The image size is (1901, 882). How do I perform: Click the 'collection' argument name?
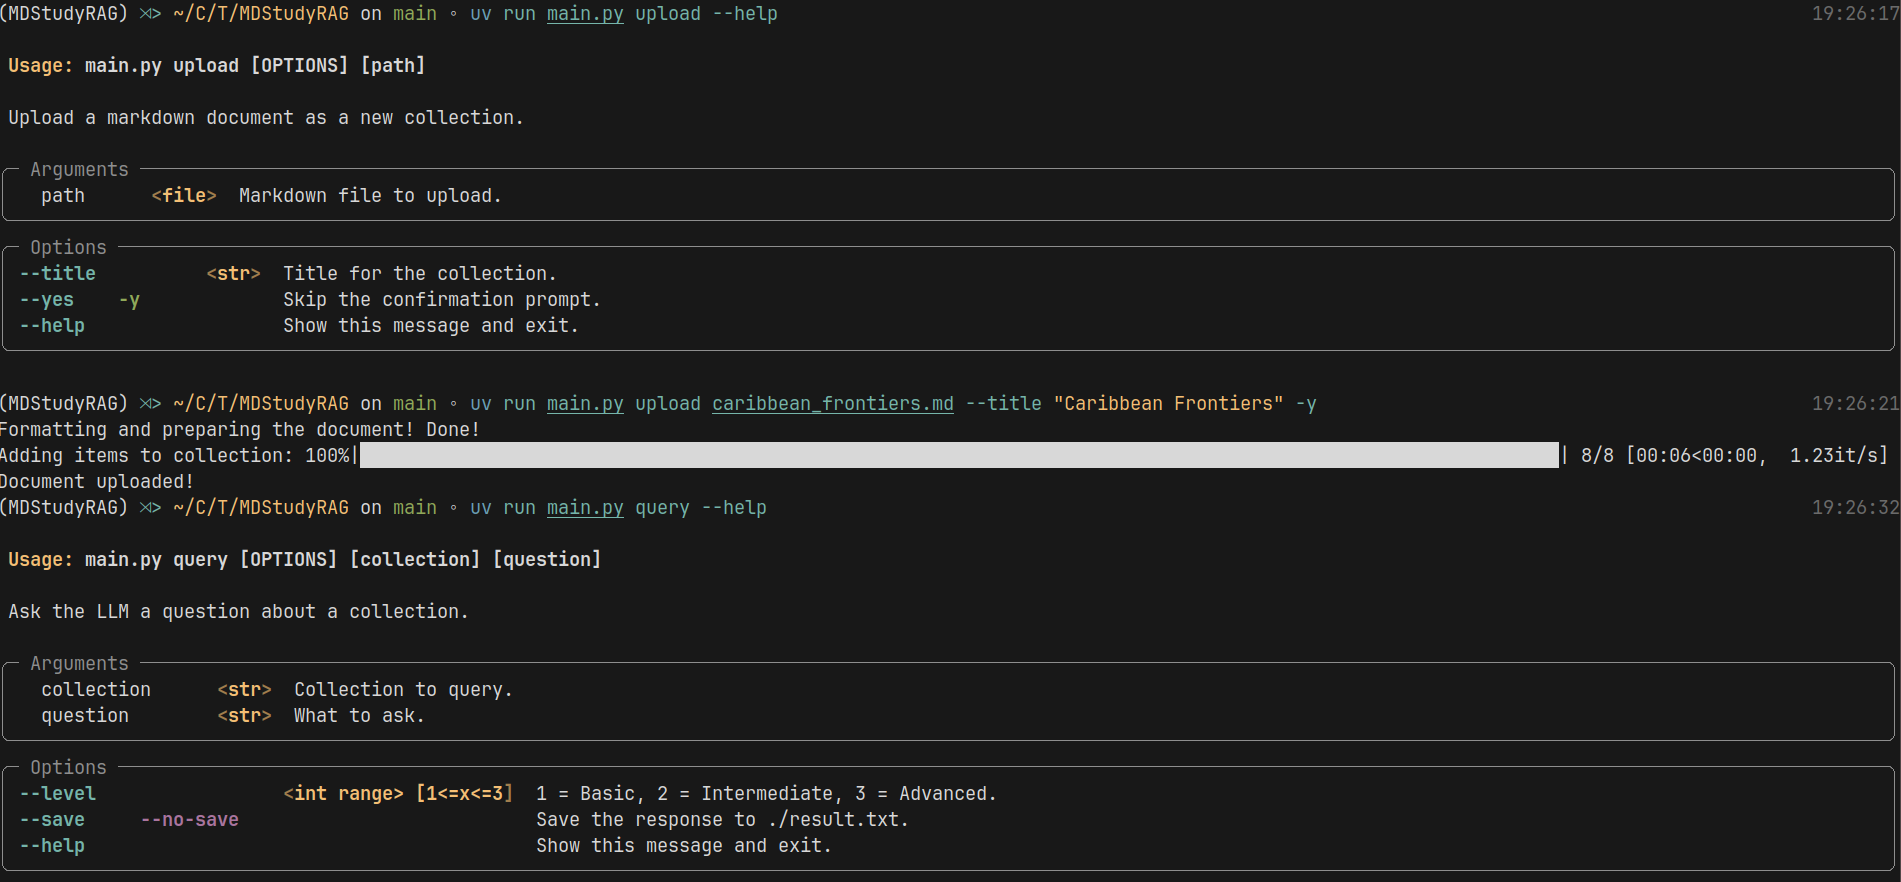pyautogui.click(x=96, y=689)
